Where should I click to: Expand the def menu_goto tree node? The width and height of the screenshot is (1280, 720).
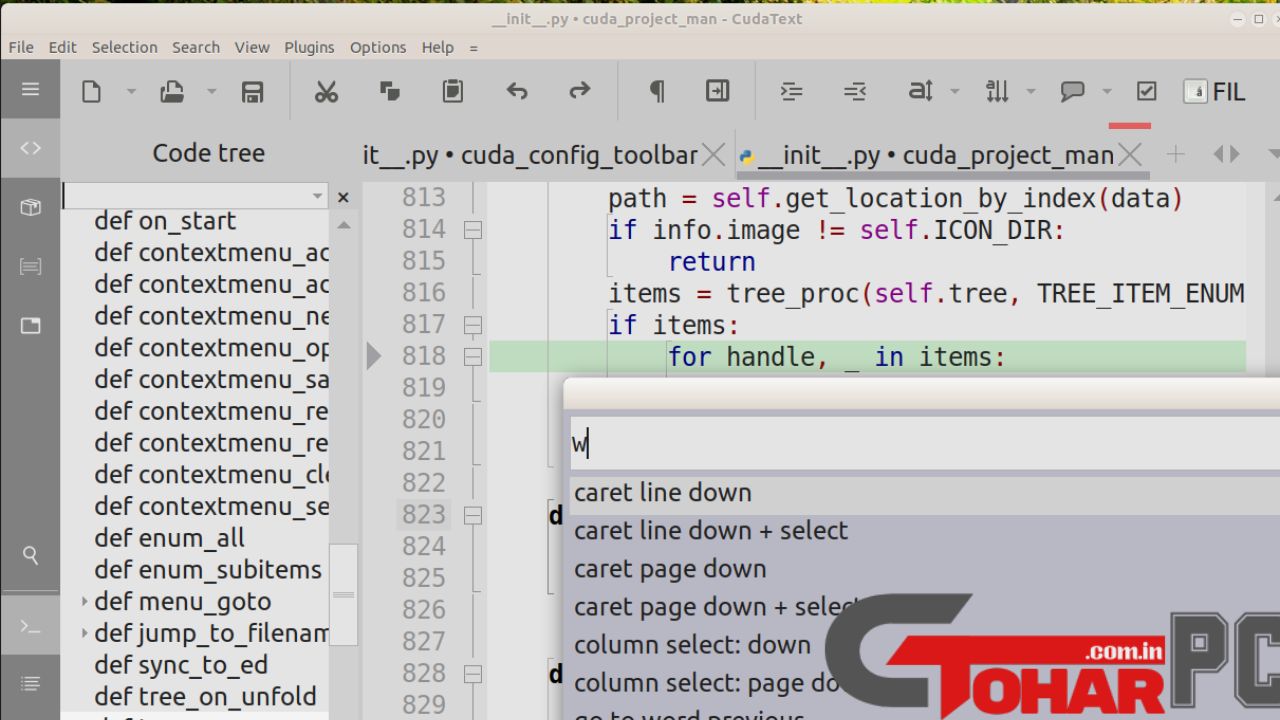(x=84, y=602)
